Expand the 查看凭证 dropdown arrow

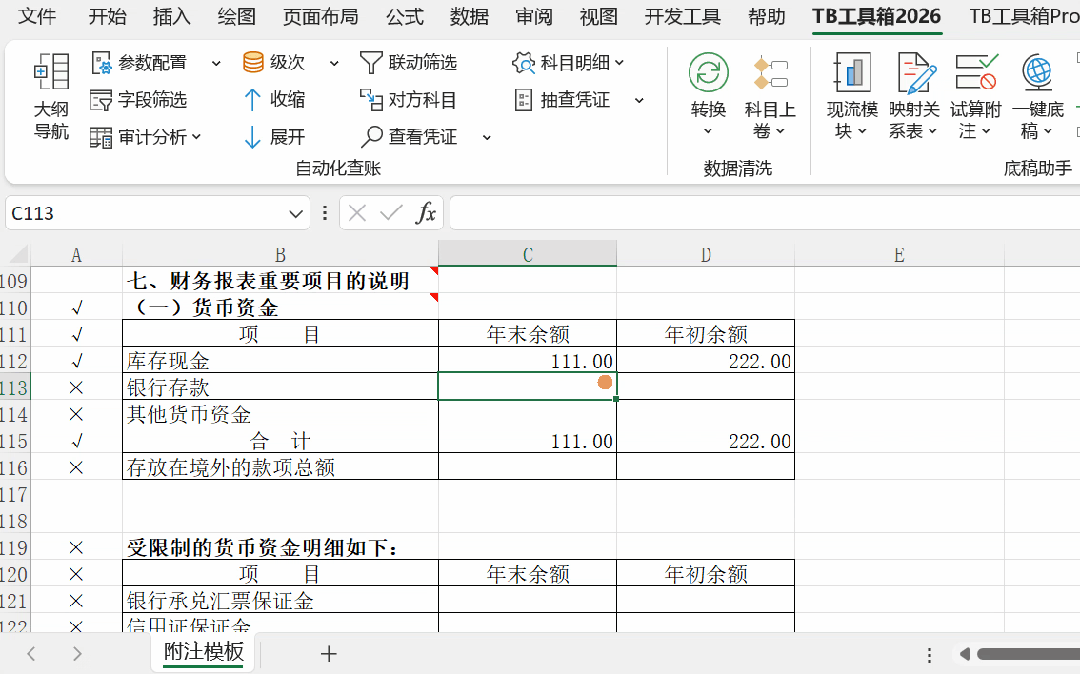coord(486,138)
